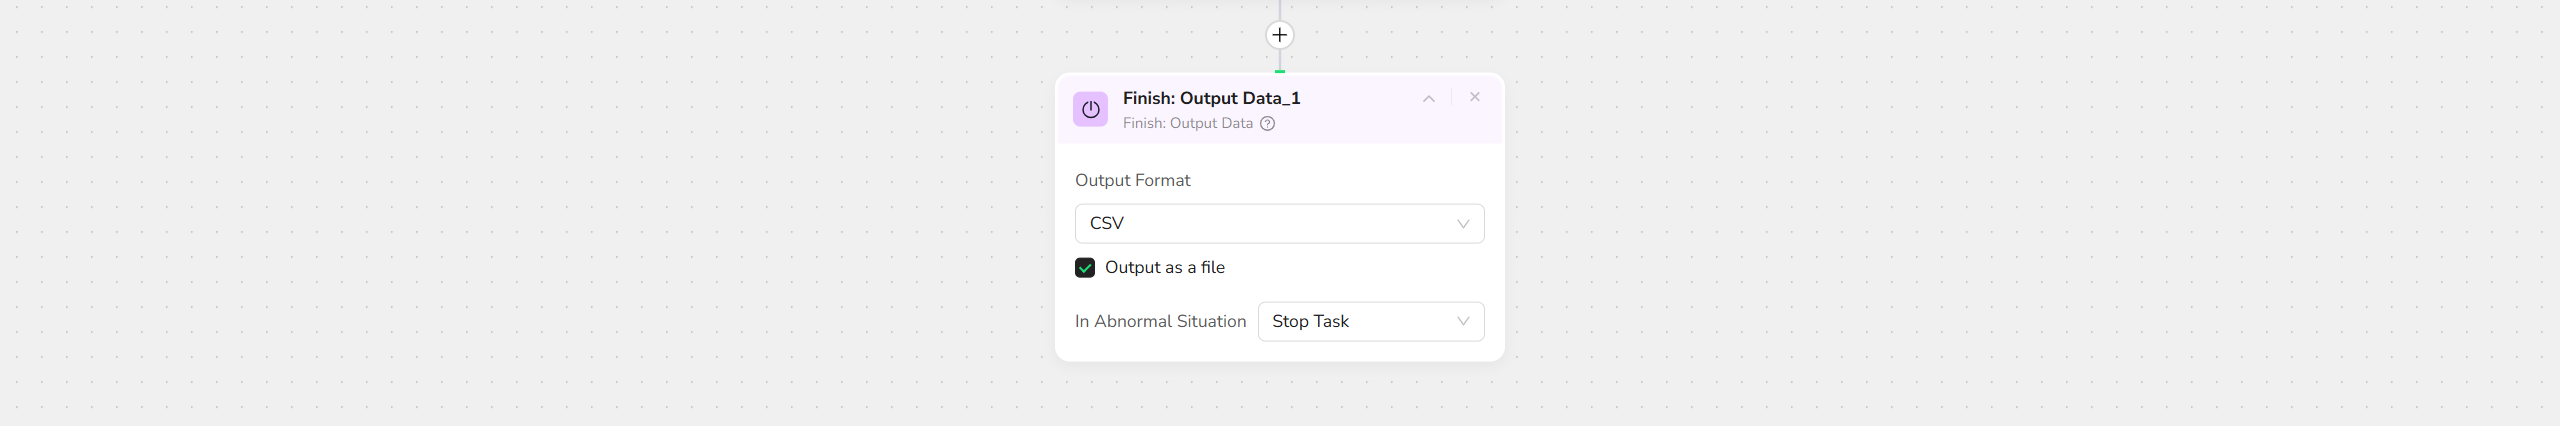Viewport: 2560px width, 426px height.
Task: Click the chevron arrow beside Stop Task
Action: pyautogui.click(x=1463, y=322)
